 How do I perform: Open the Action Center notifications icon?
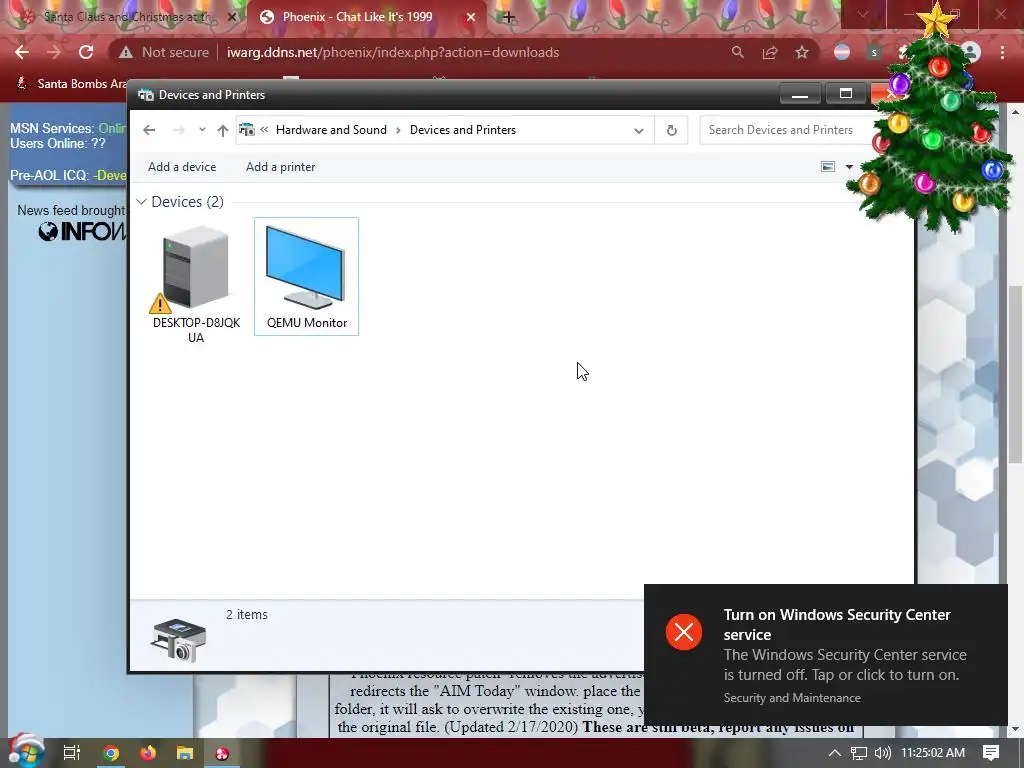click(x=991, y=753)
